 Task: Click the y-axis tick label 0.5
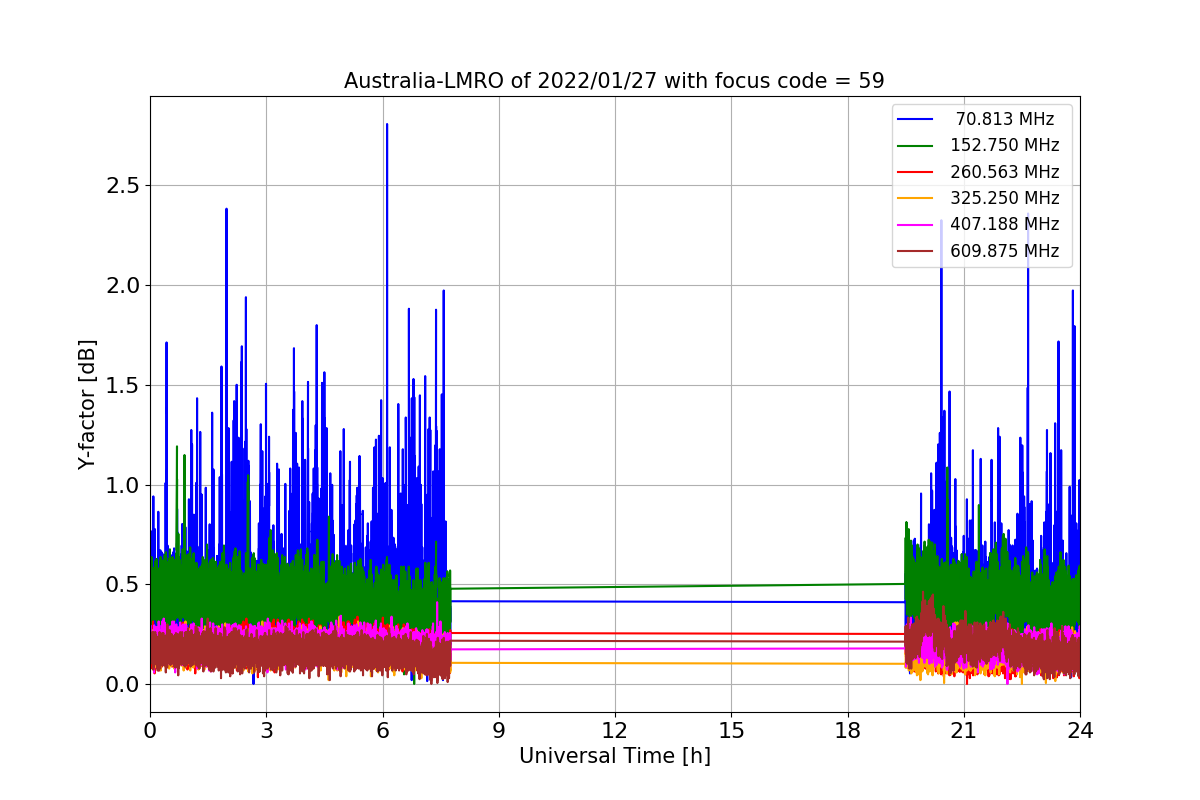click(x=124, y=585)
